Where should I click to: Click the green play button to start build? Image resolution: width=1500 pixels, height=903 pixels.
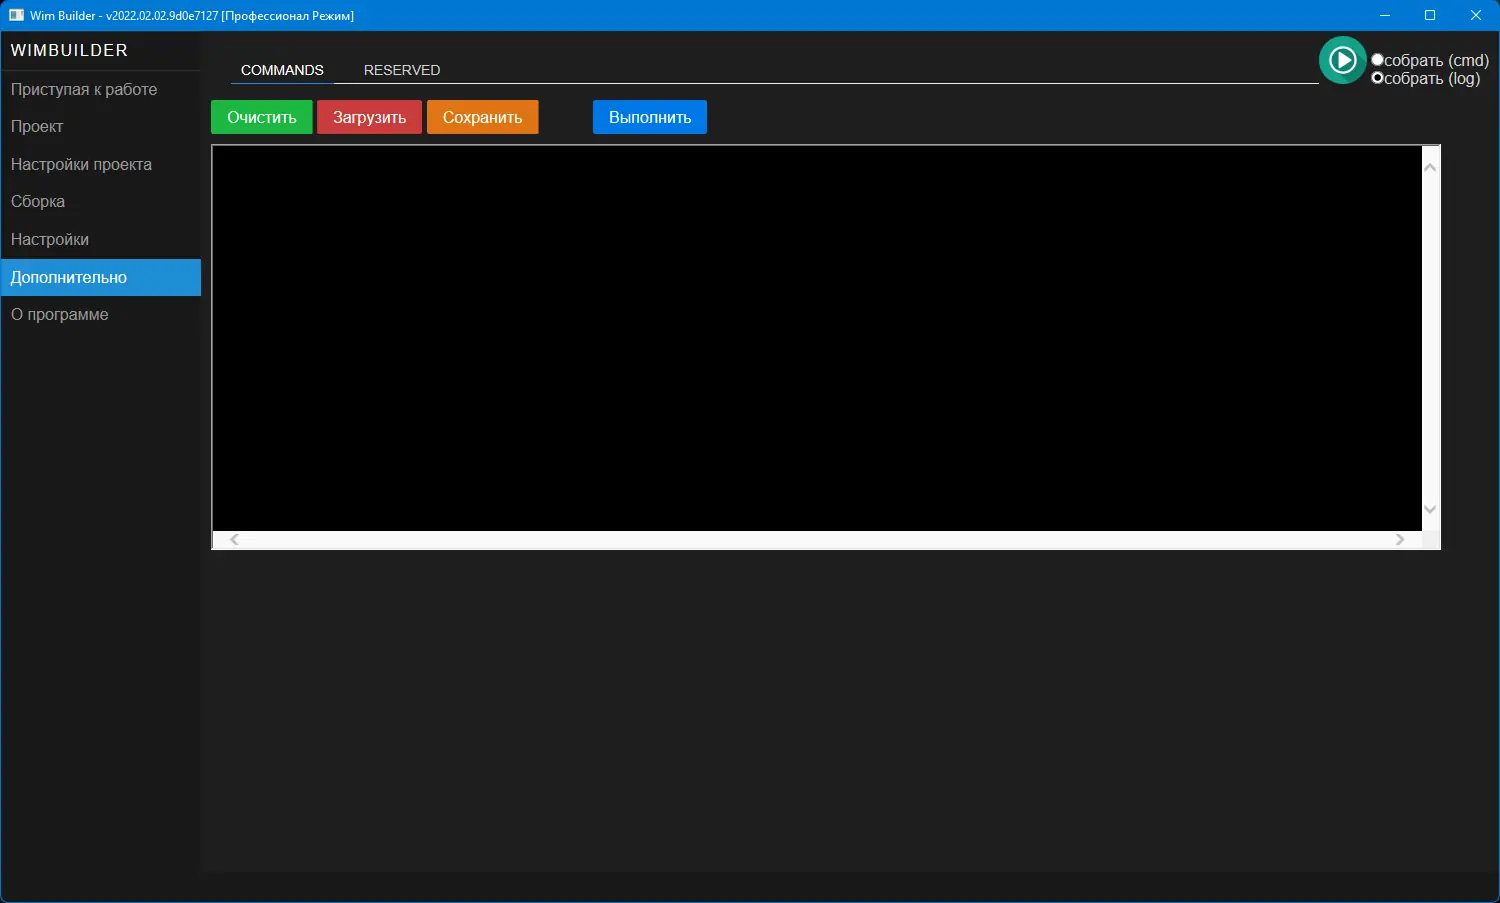(1342, 60)
